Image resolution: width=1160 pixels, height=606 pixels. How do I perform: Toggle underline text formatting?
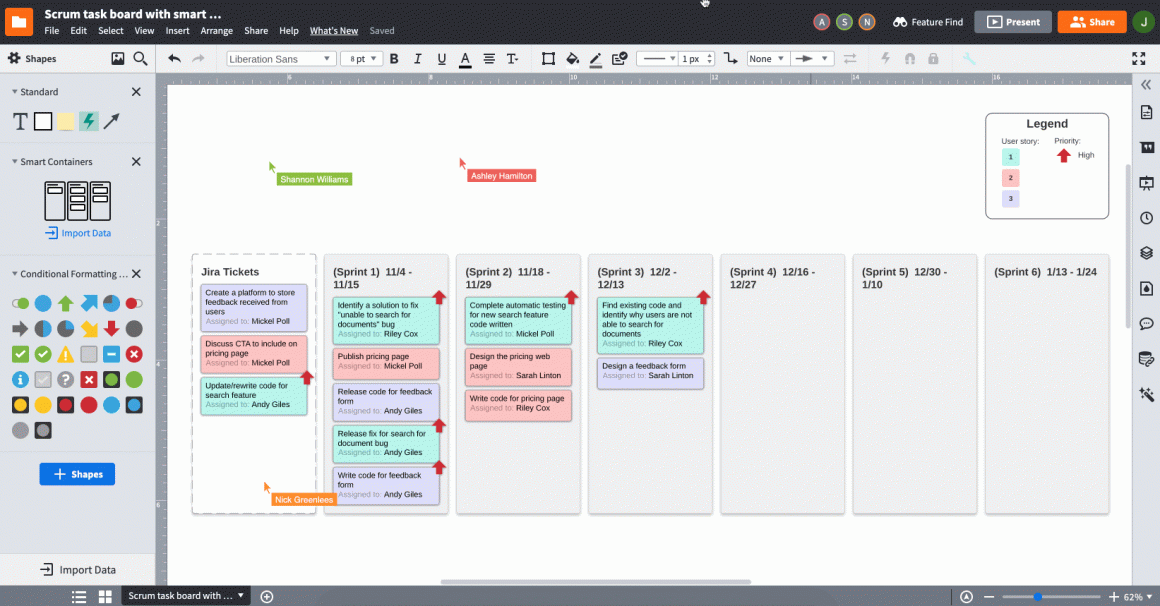[x=441, y=59]
